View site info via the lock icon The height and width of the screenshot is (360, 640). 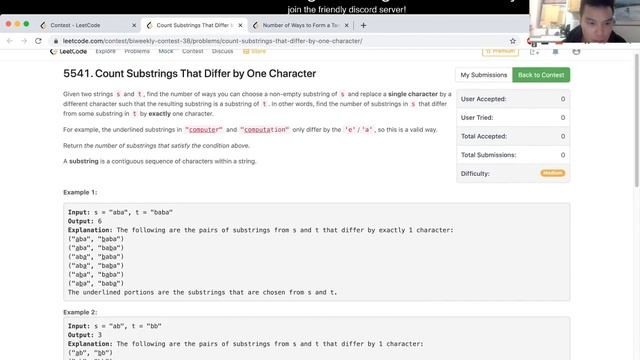[x=56, y=41]
